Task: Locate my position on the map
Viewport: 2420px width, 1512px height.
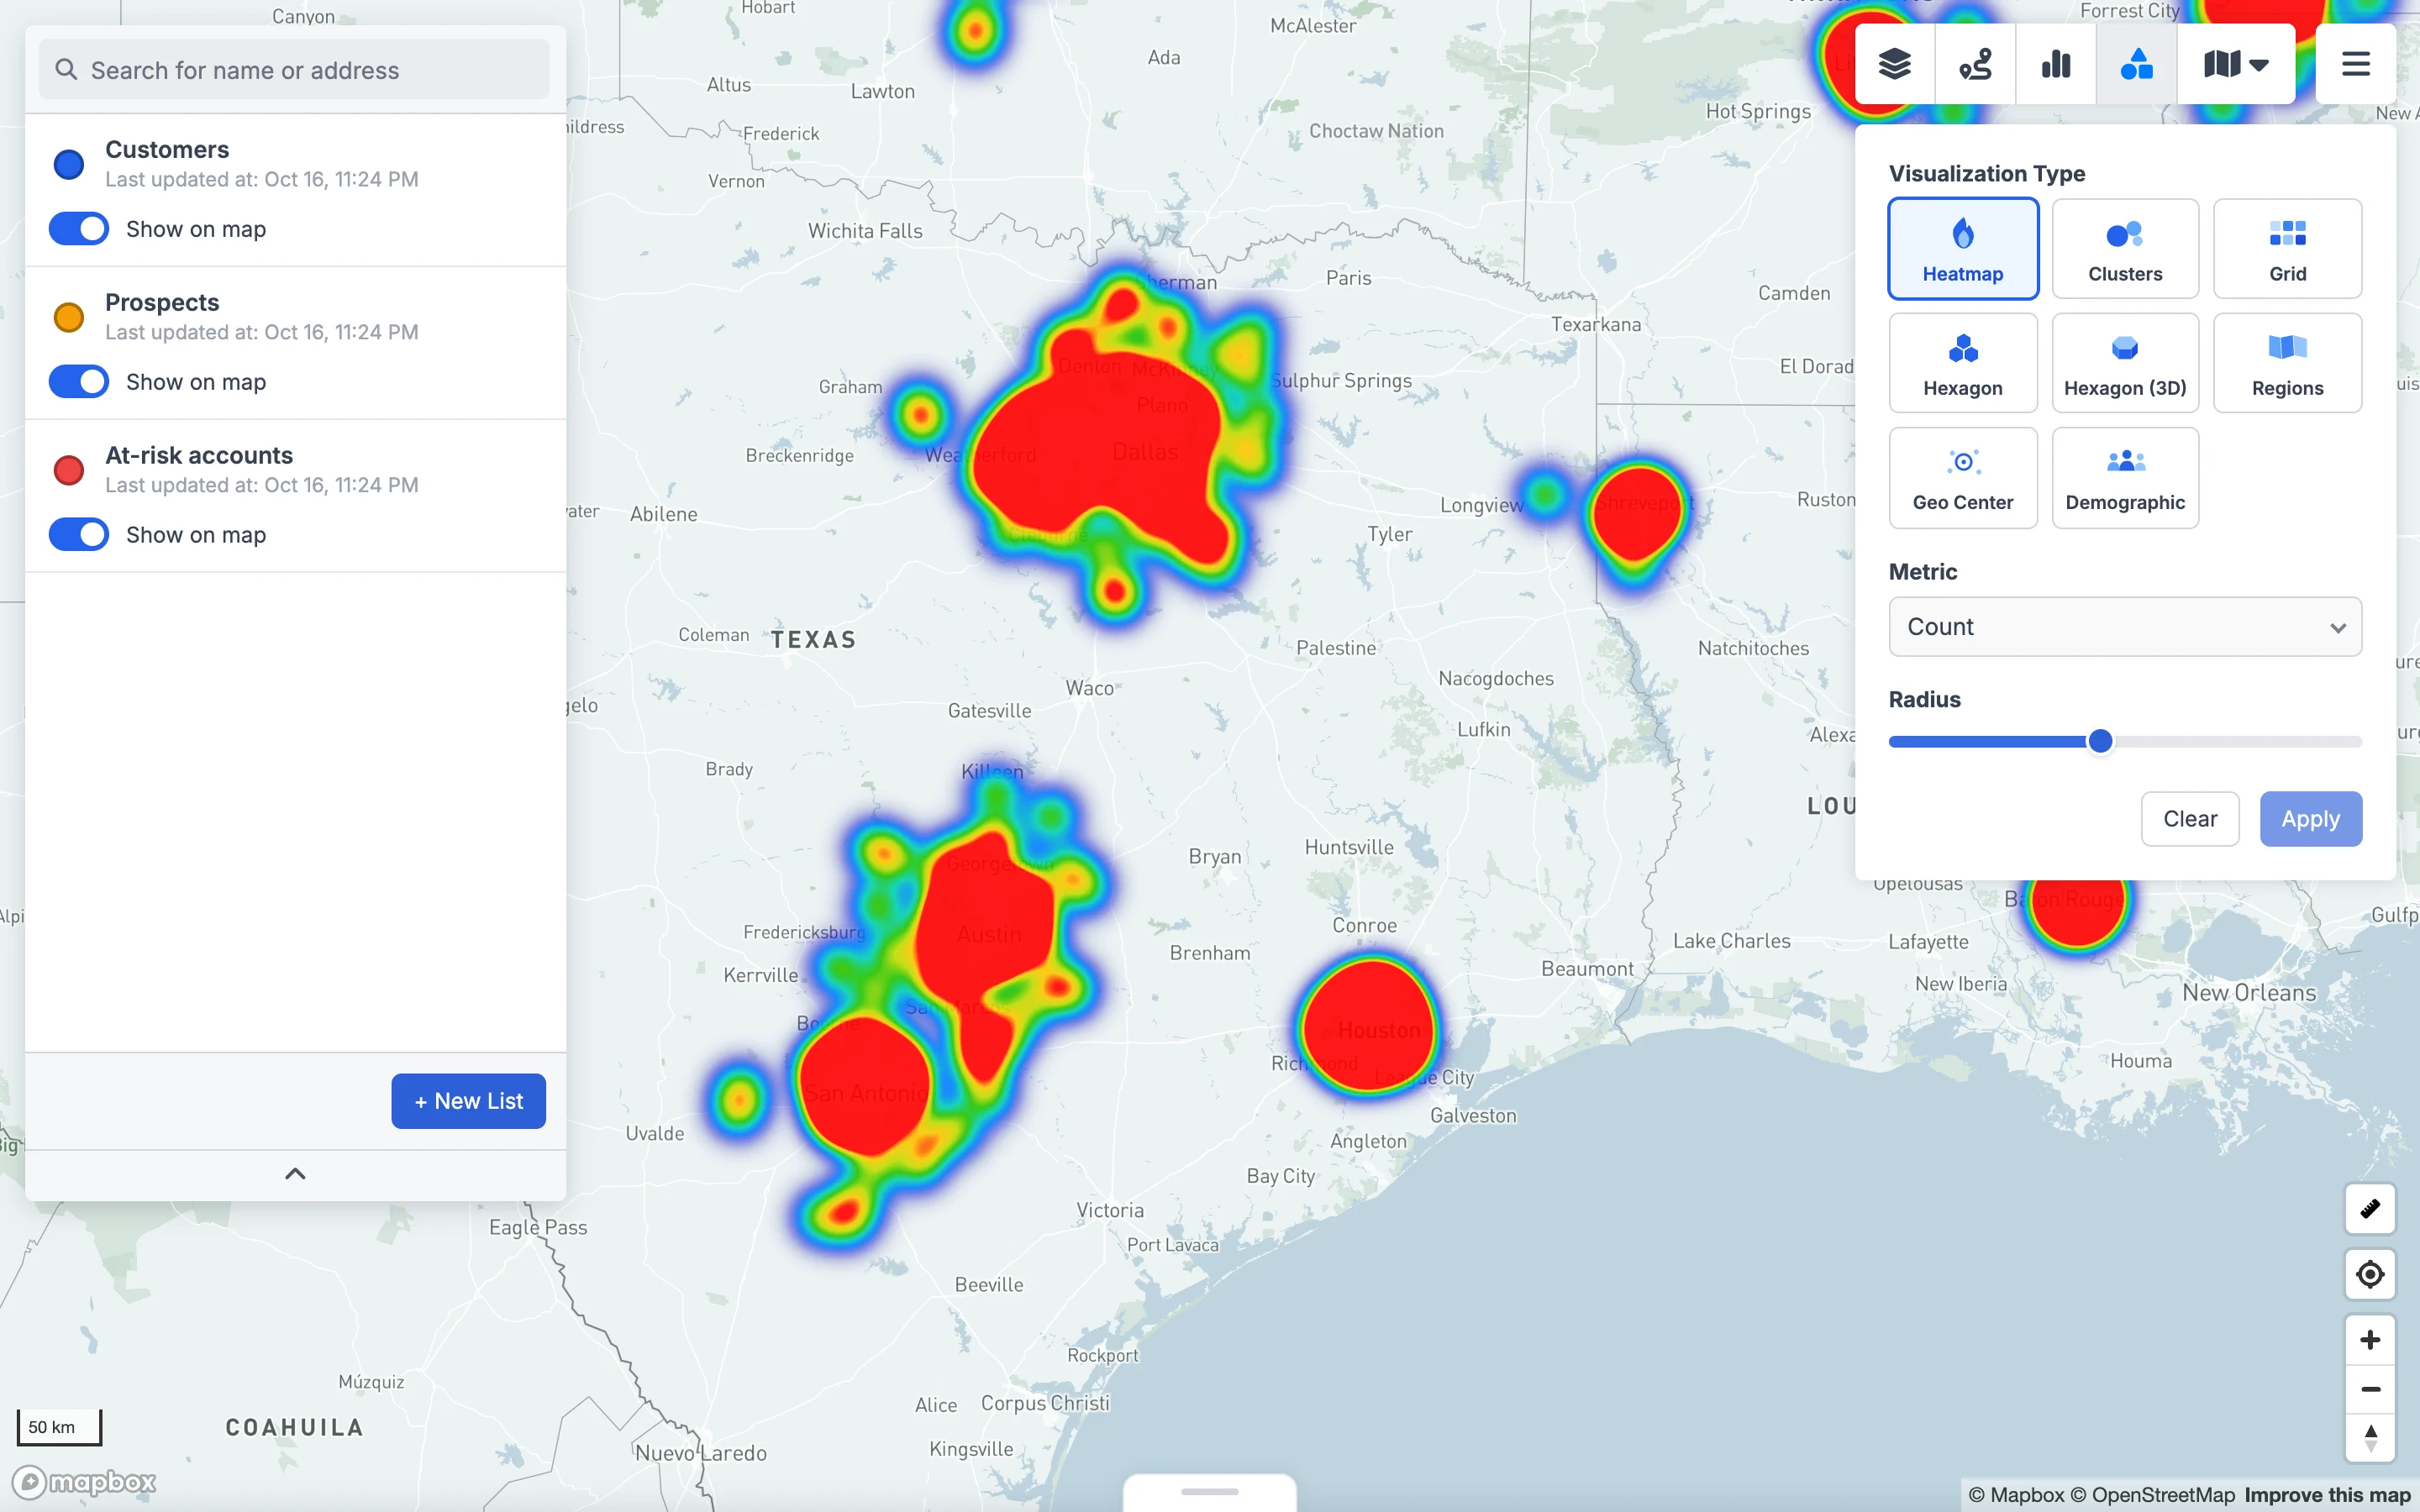Action: pos(2370,1274)
